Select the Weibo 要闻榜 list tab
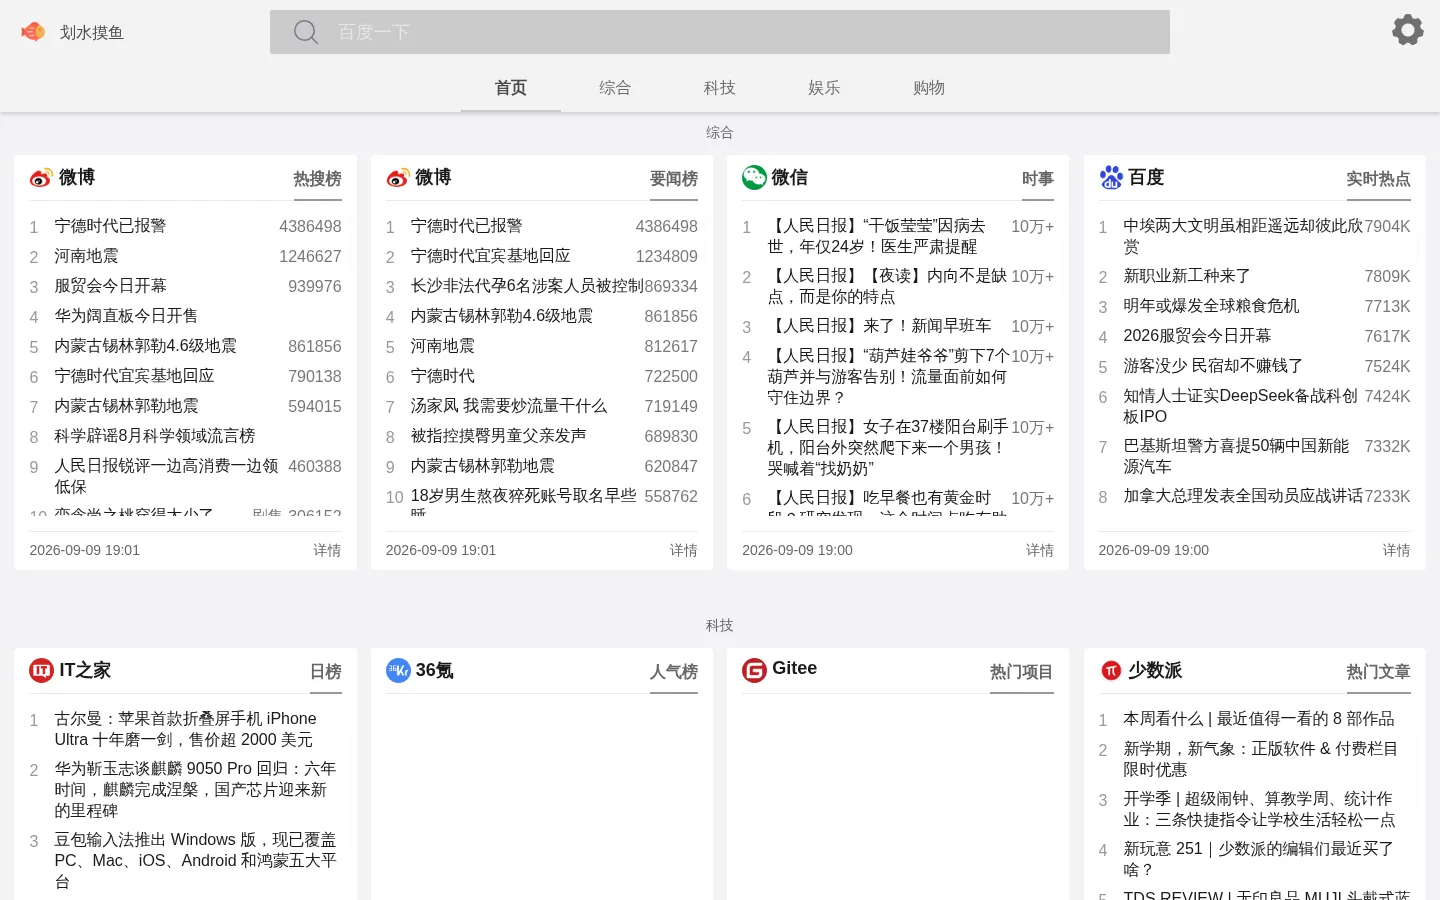1440x900 pixels. 674,179
